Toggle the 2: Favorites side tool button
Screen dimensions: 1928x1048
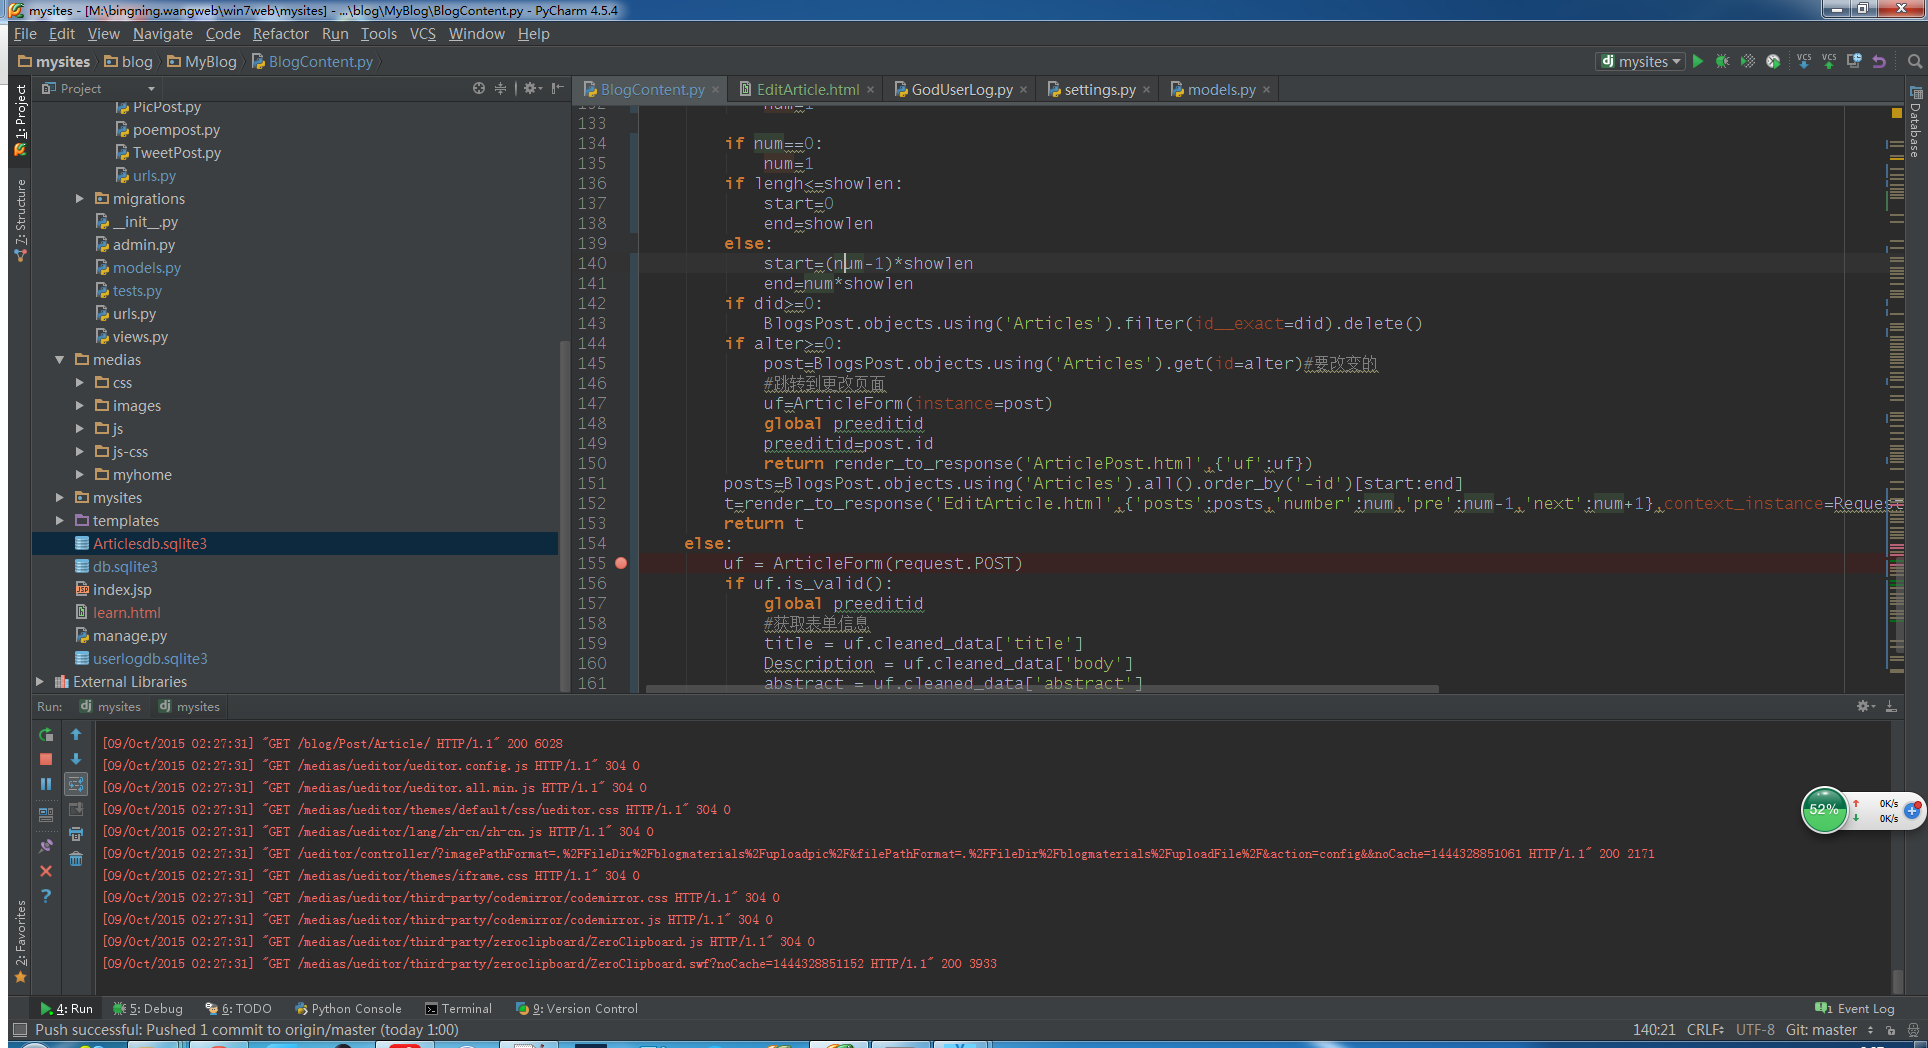[x=20, y=942]
